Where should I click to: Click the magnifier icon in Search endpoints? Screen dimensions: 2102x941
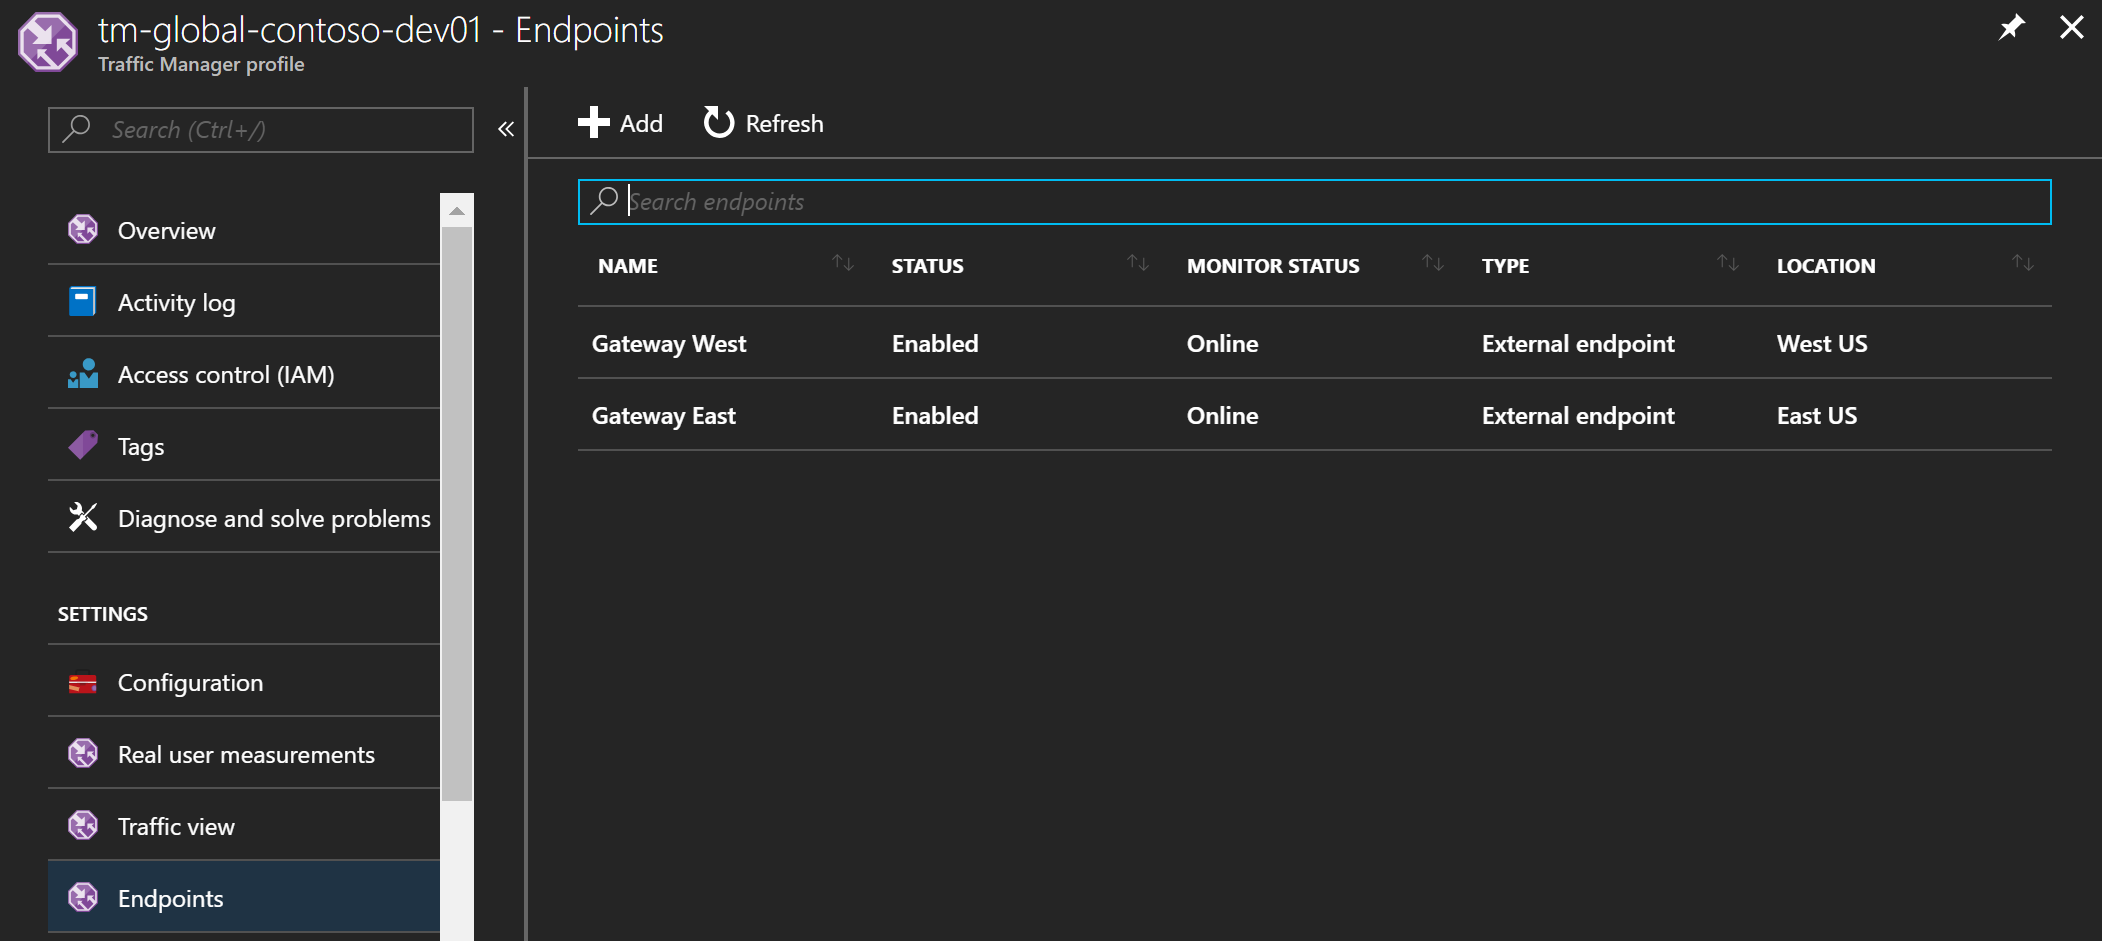(x=604, y=201)
